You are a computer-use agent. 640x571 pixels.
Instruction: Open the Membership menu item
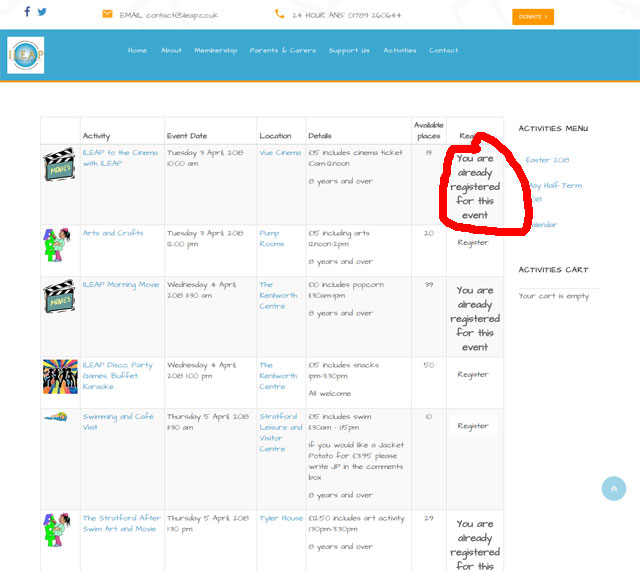tap(215, 51)
